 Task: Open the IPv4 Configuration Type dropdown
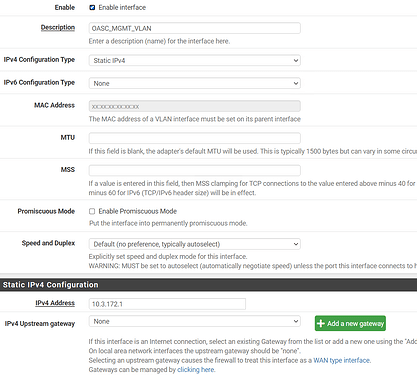[195, 60]
